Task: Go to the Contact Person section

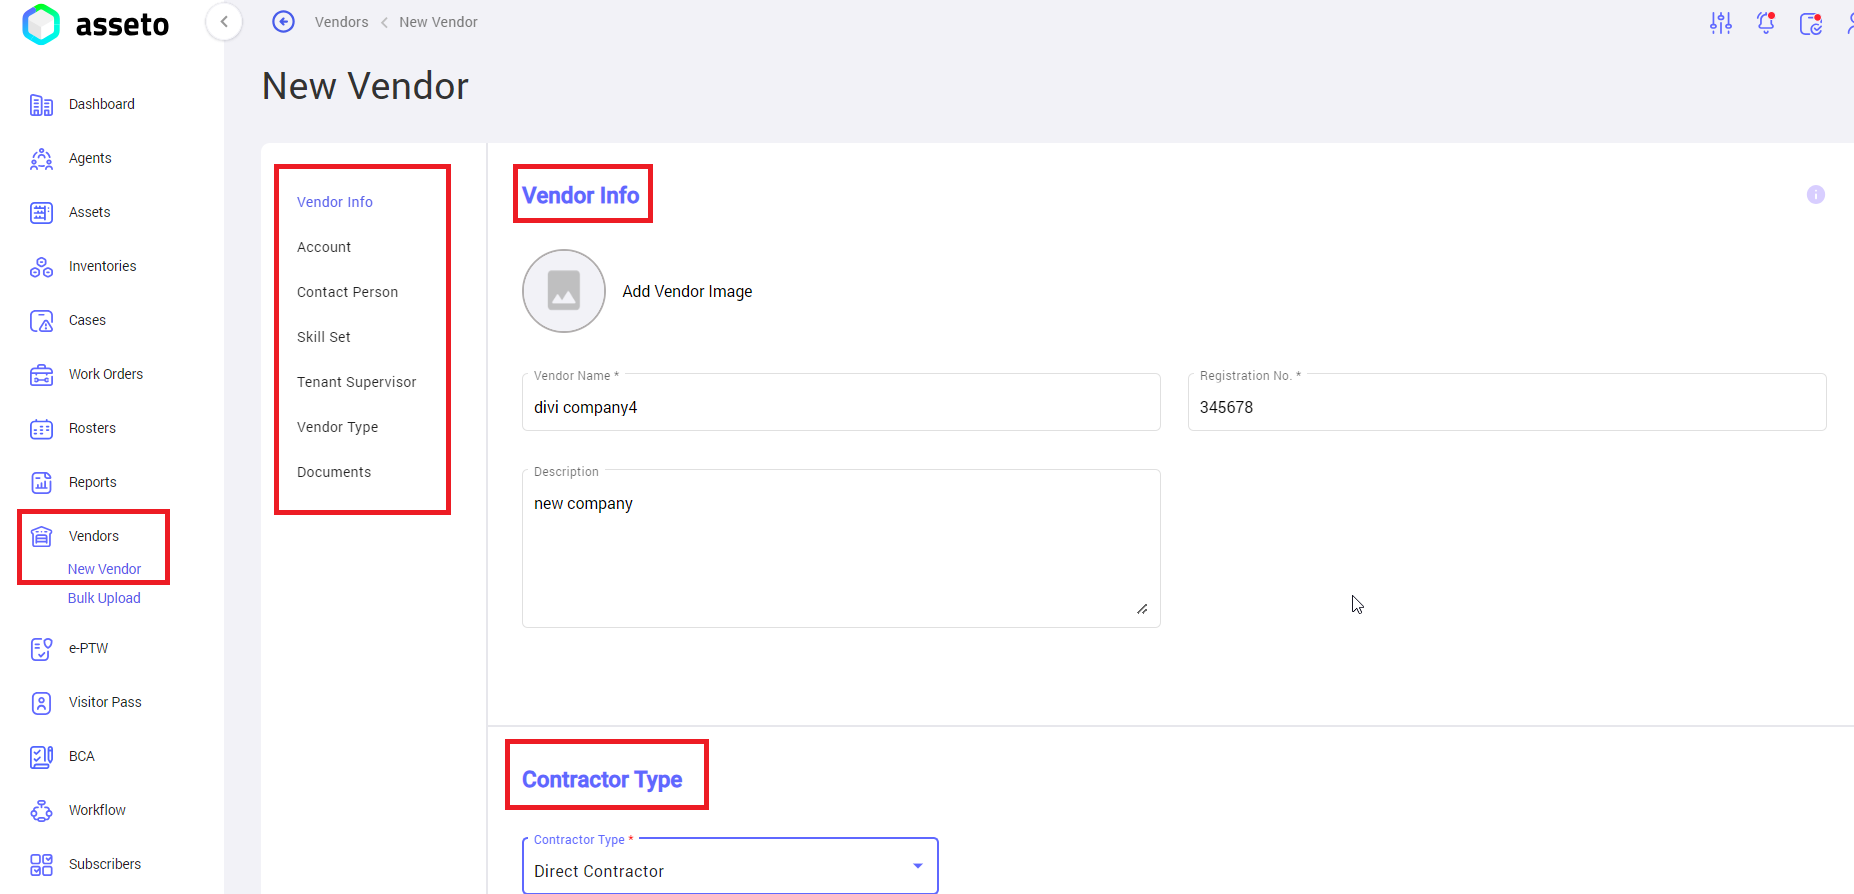Action: tap(347, 292)
